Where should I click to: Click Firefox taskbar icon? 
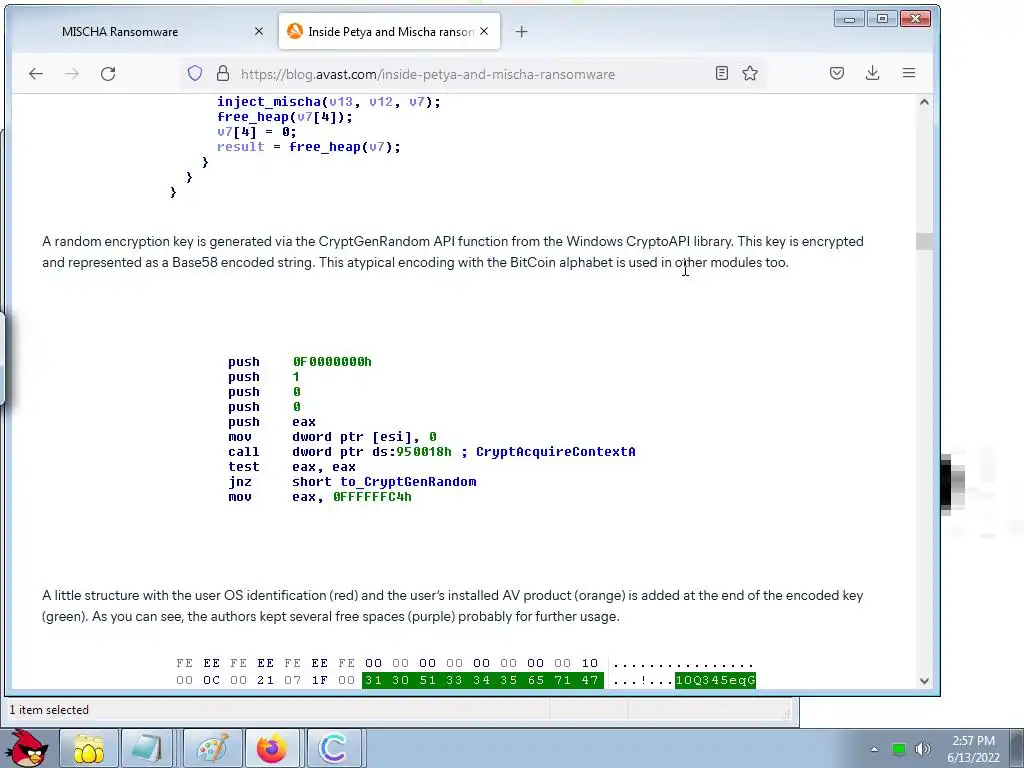click(271, 748)
